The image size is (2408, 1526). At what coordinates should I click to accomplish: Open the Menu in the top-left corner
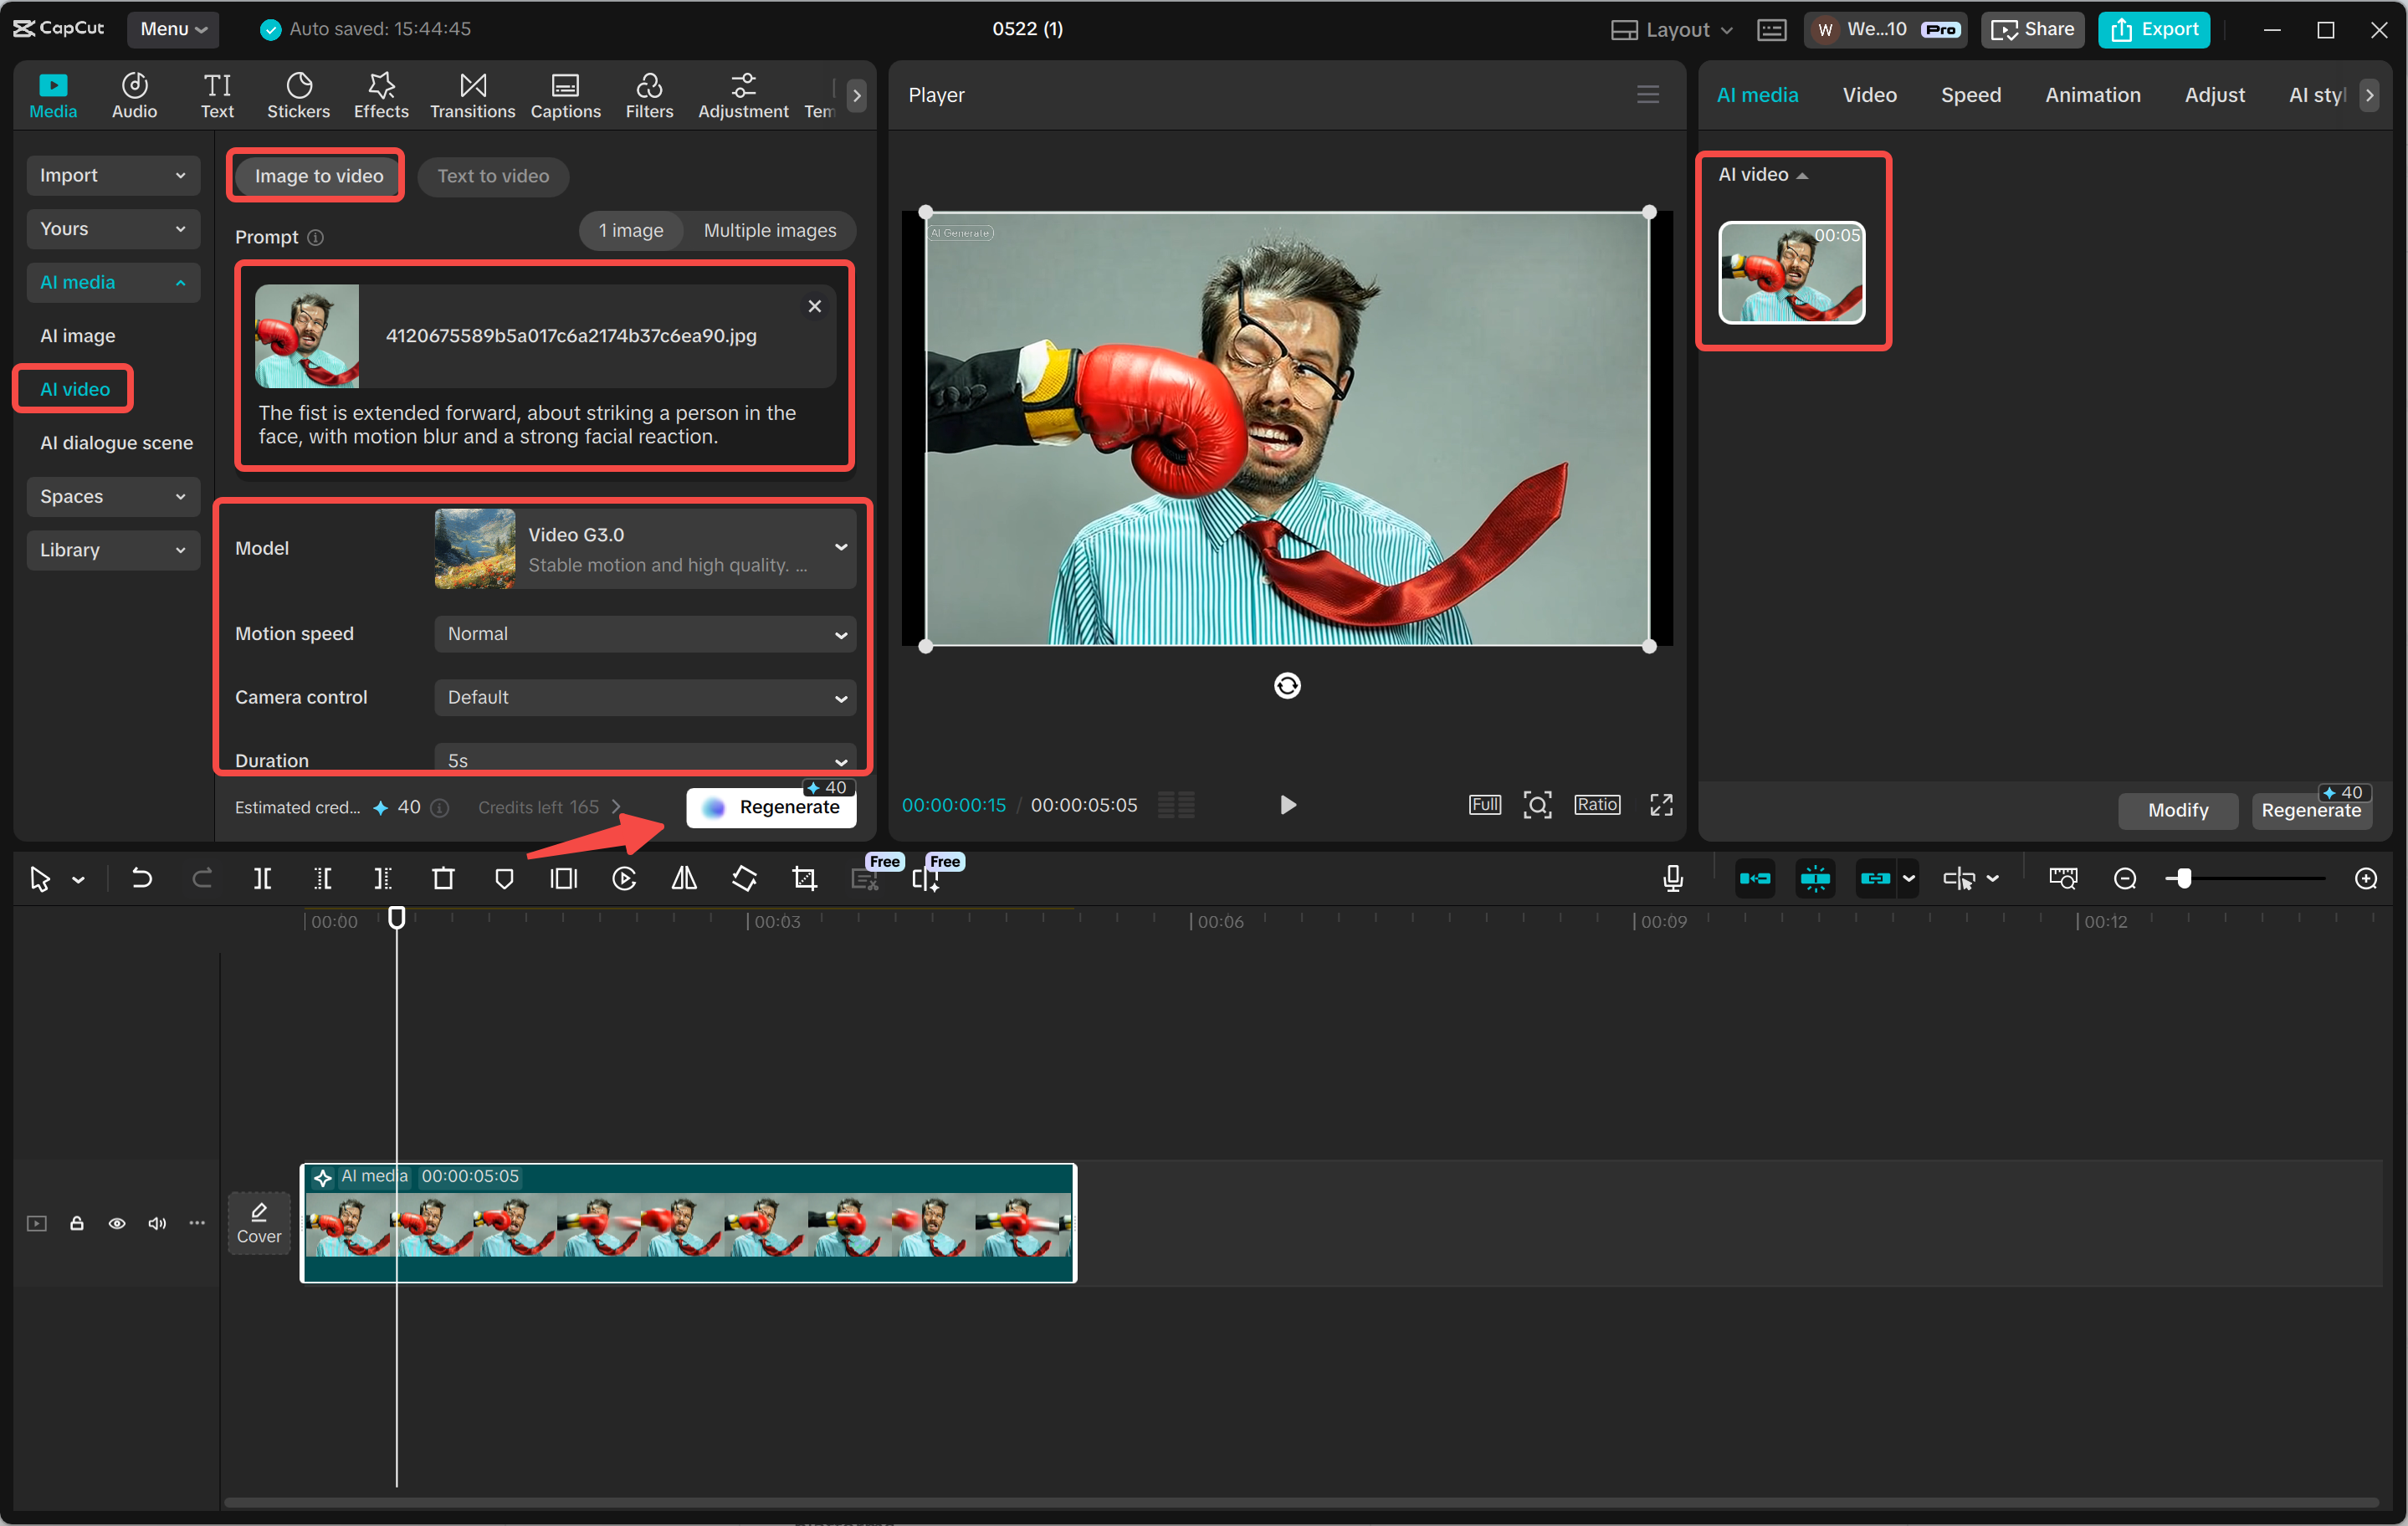click(x=172, y=29)
